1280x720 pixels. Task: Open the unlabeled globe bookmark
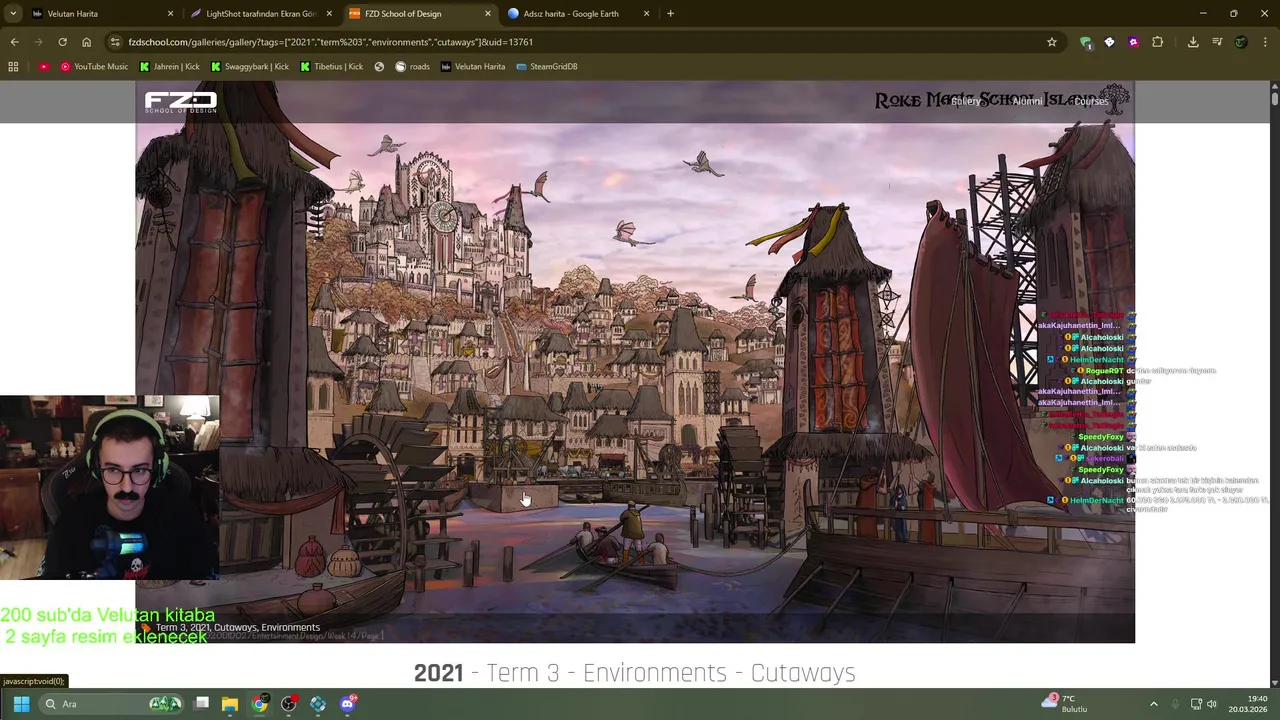point(379,66)
